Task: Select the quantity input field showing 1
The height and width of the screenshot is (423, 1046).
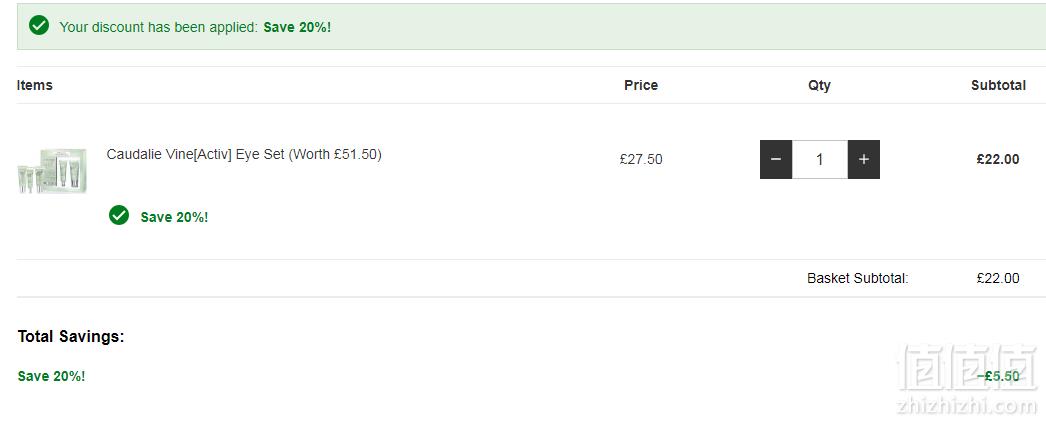Action: [x=820, y=159]
